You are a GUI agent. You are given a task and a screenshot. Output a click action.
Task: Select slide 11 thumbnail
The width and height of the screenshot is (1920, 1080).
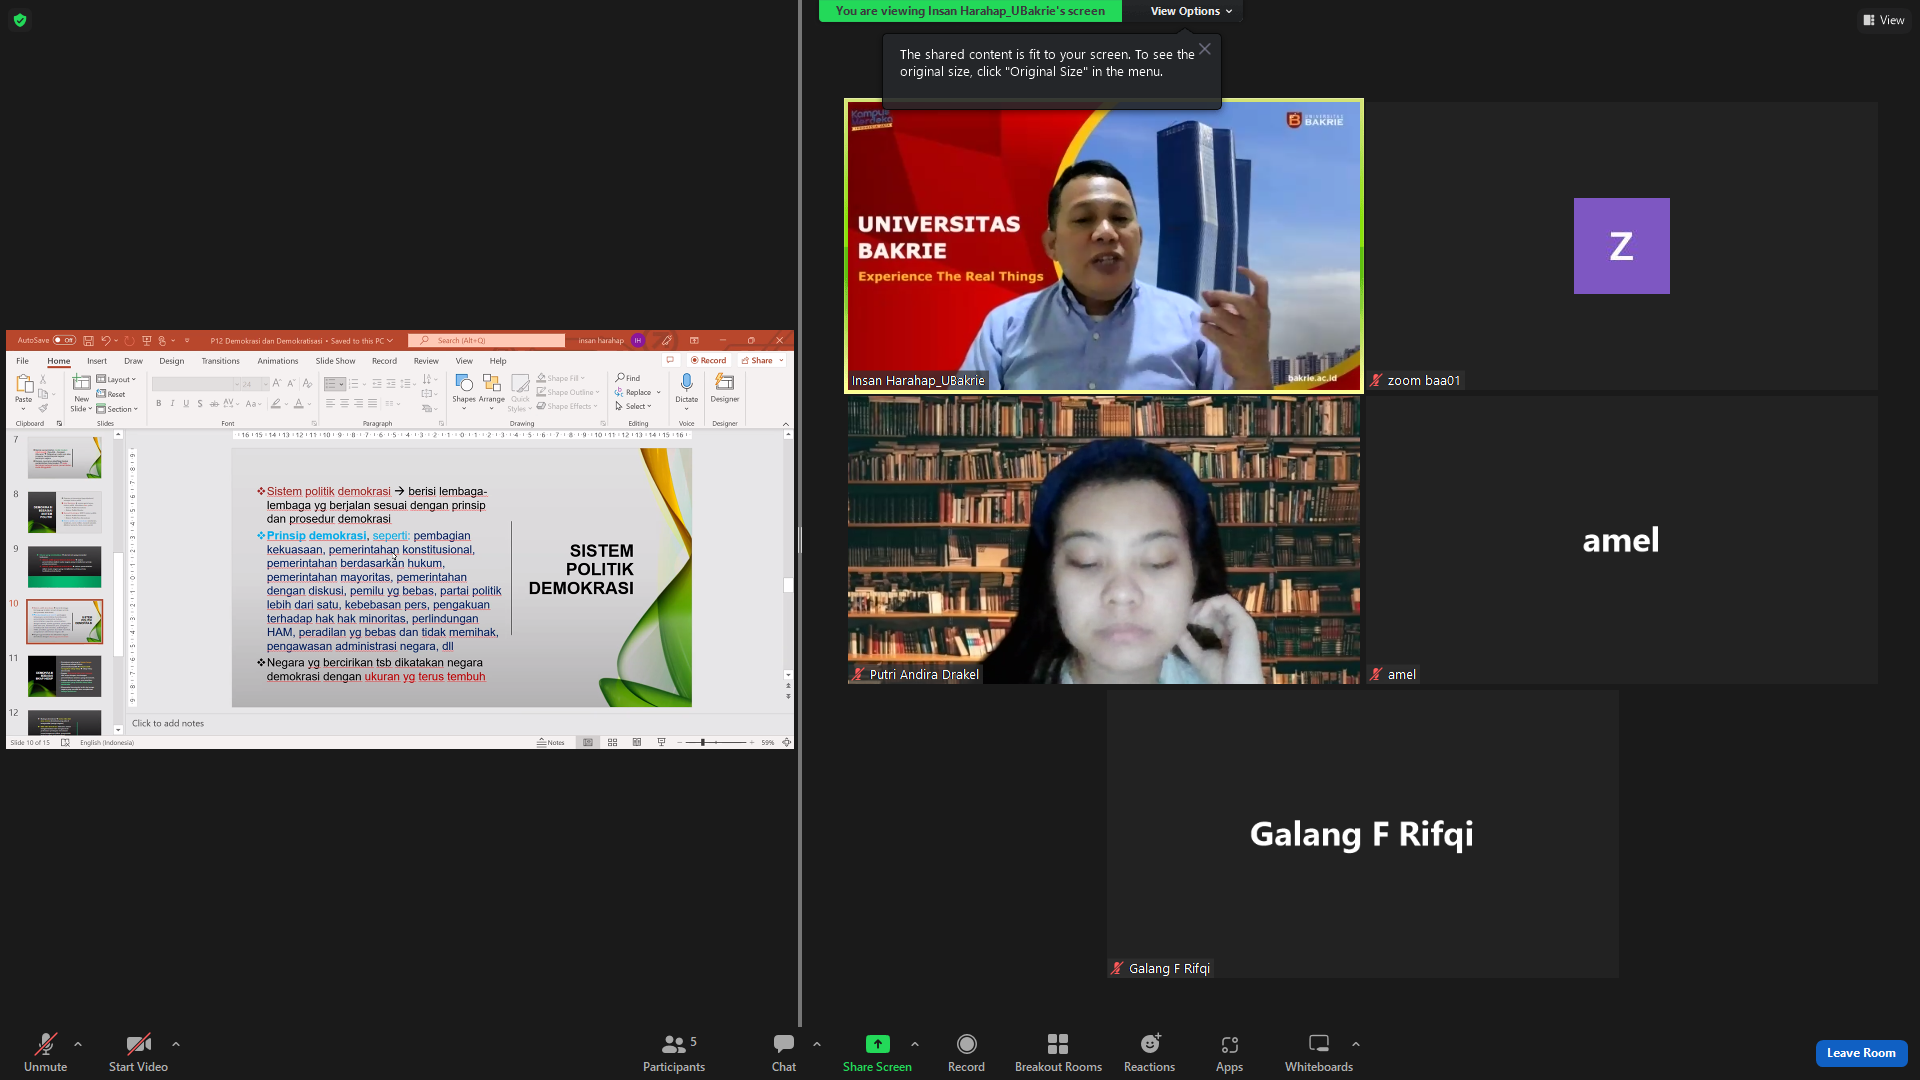(65, 676)
